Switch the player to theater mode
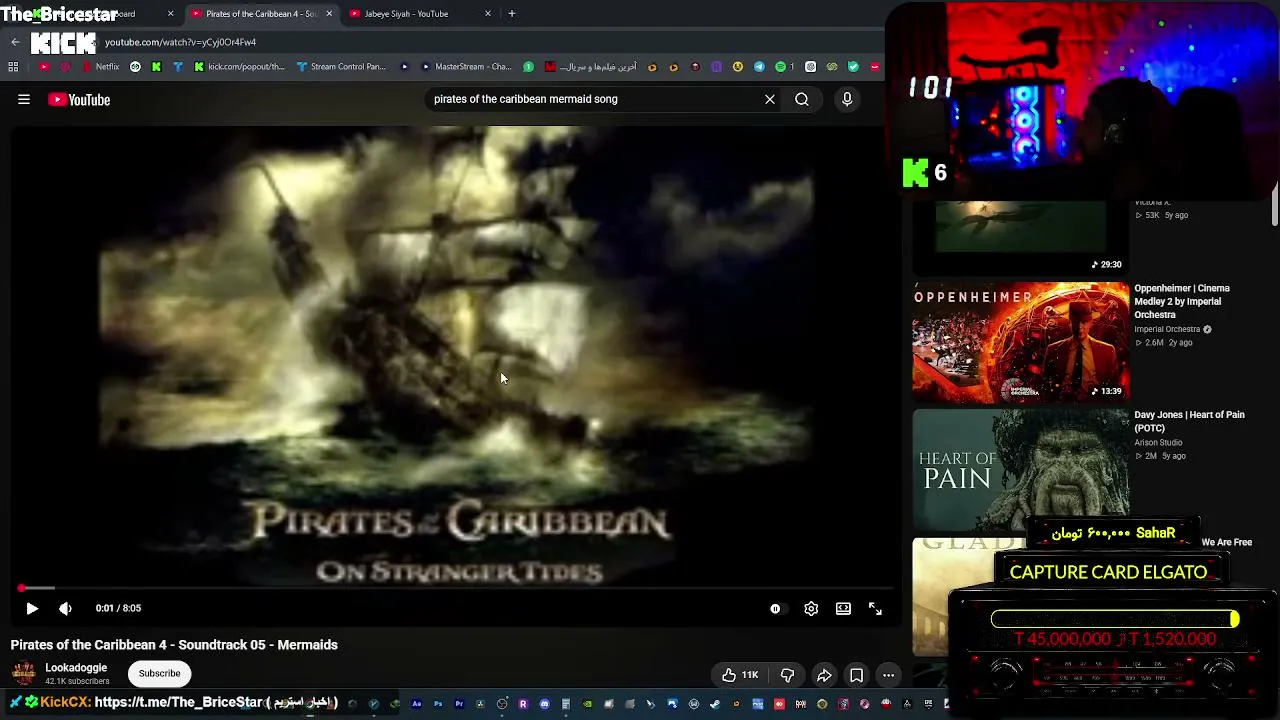The width and height of the screenshot is (1280, 720). 843,608
